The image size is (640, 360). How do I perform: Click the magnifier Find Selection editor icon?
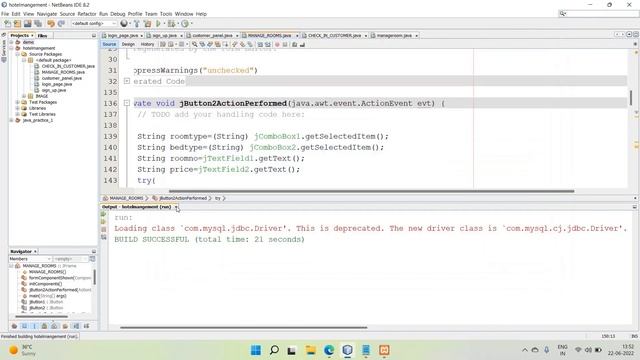(x=195, y=44)
